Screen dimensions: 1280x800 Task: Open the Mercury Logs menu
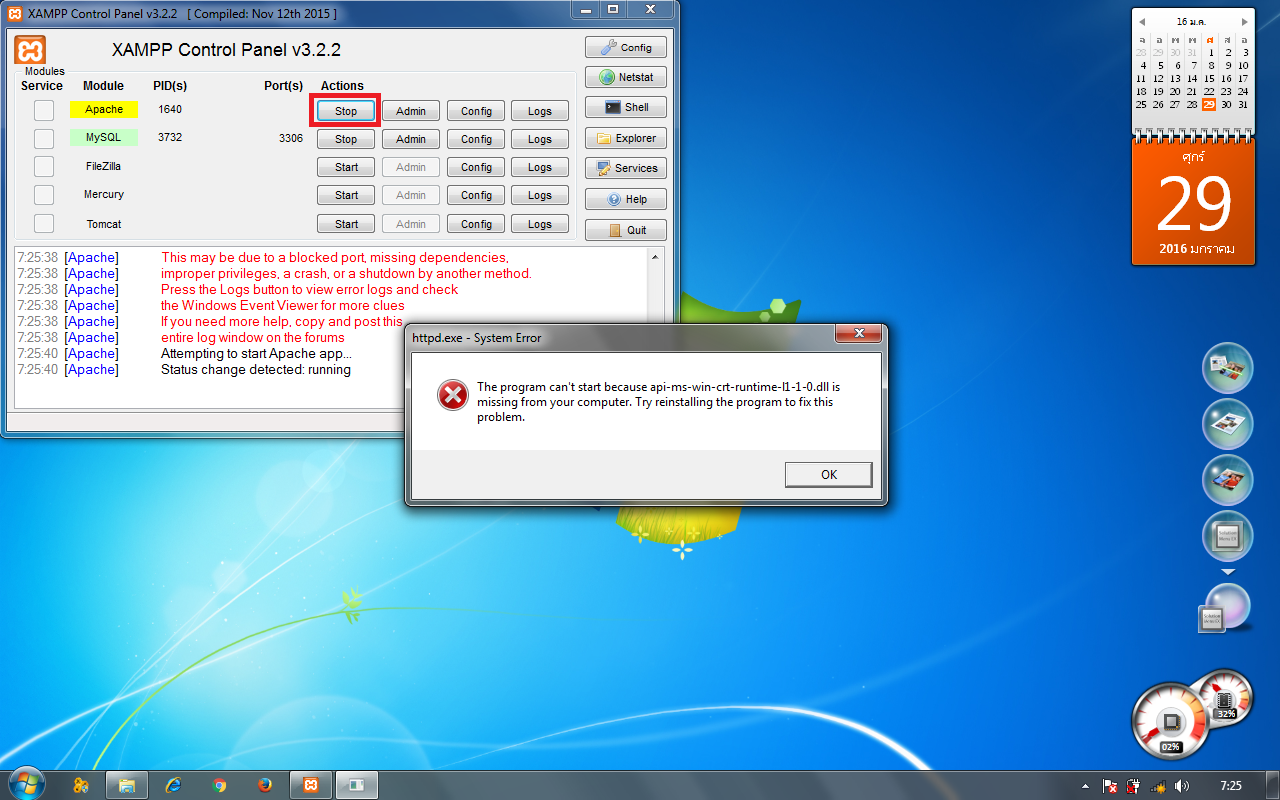[x=540, y=195]
